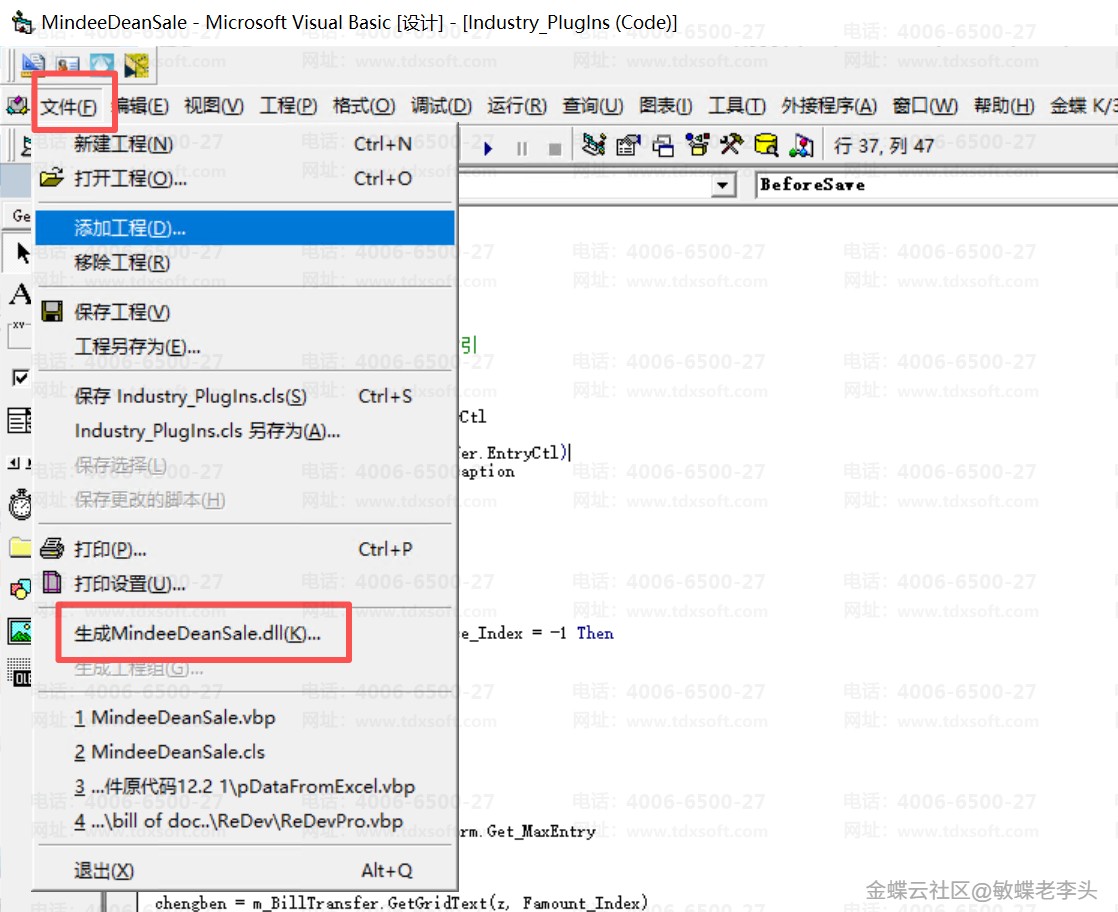Select the Timer control tool
Image resolution: width=1118 pixels, height=912 pixels.
(x=20, y=504)
